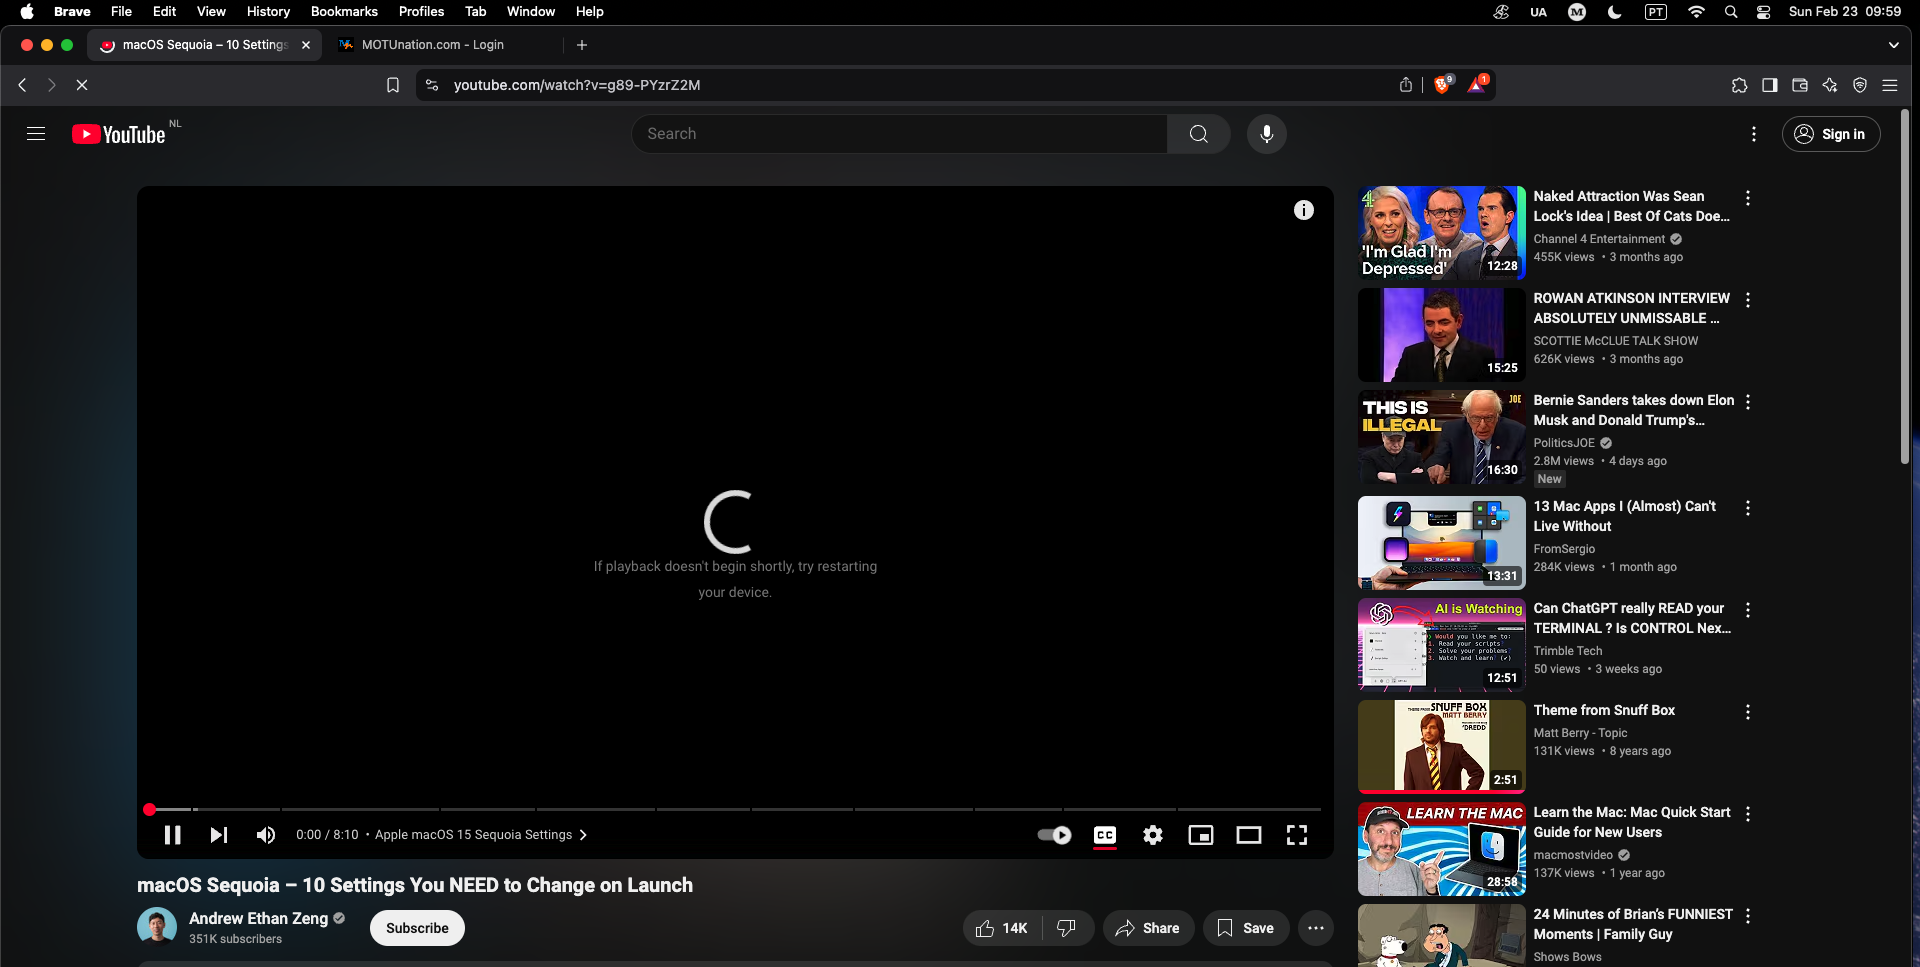The width and height of the screenshot is (1920, 967).
Task: Click the Sign in button
Action: tap(1831, 134)
